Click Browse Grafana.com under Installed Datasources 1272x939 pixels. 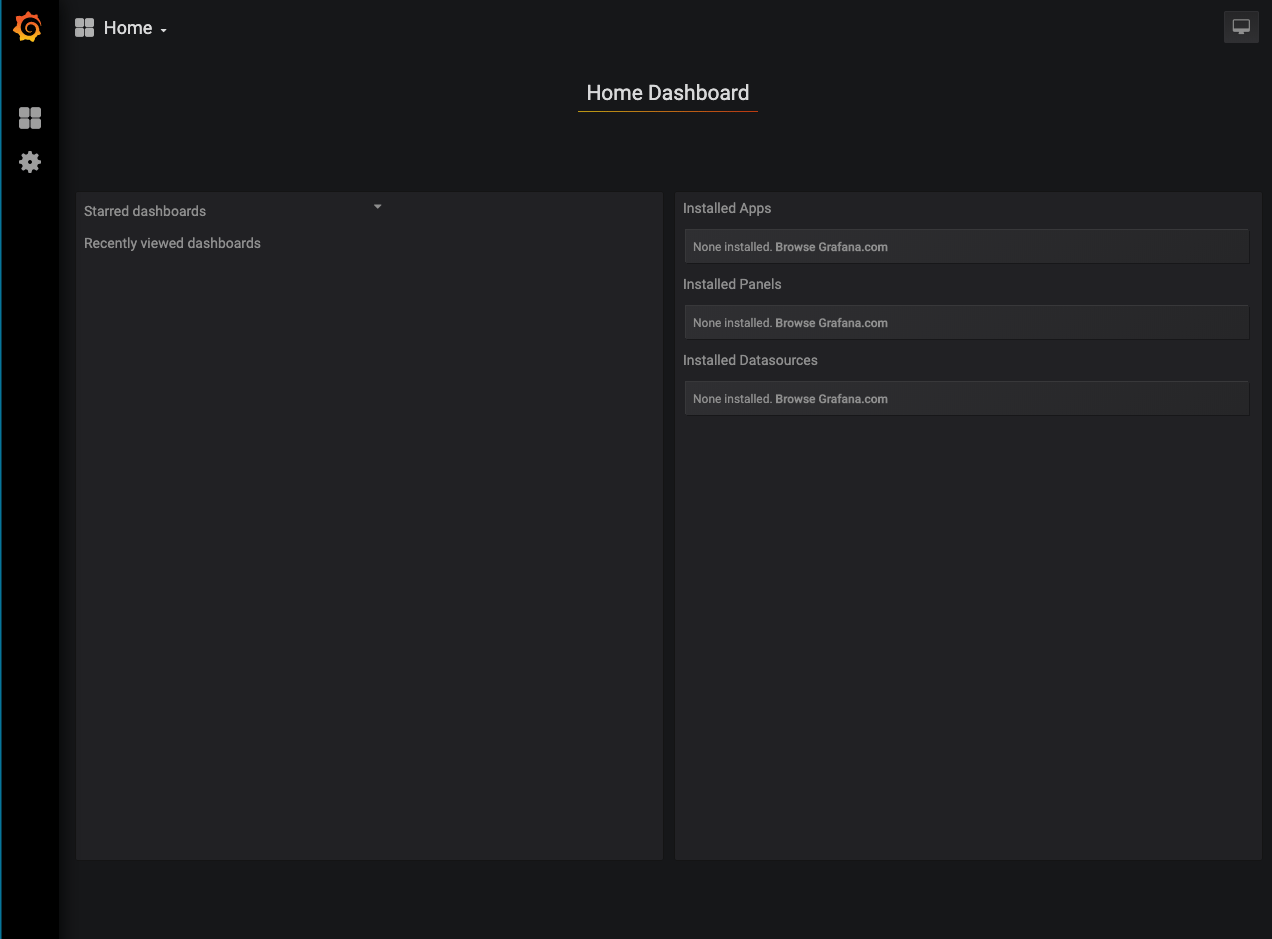[831, 399]
